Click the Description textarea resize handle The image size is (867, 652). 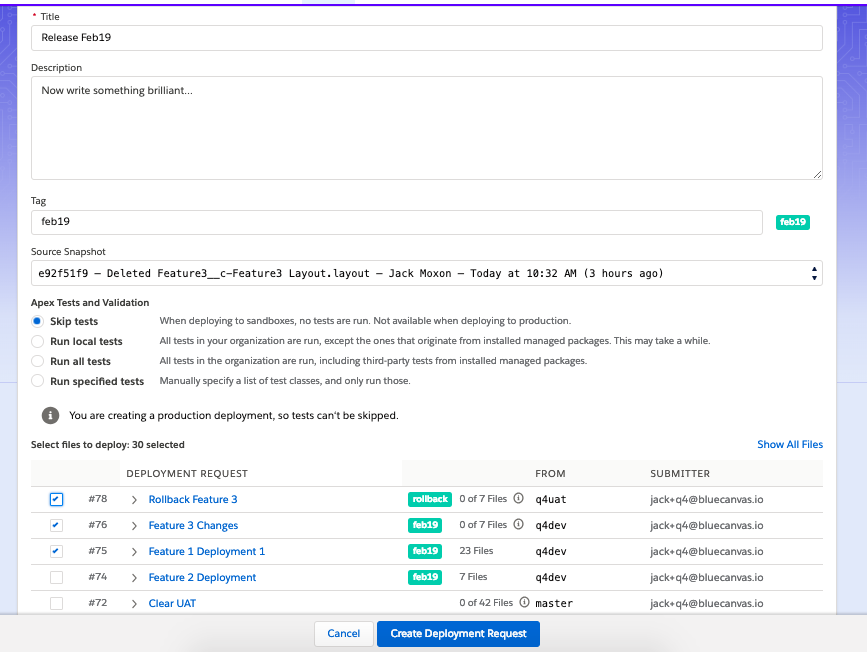(817, 174)
